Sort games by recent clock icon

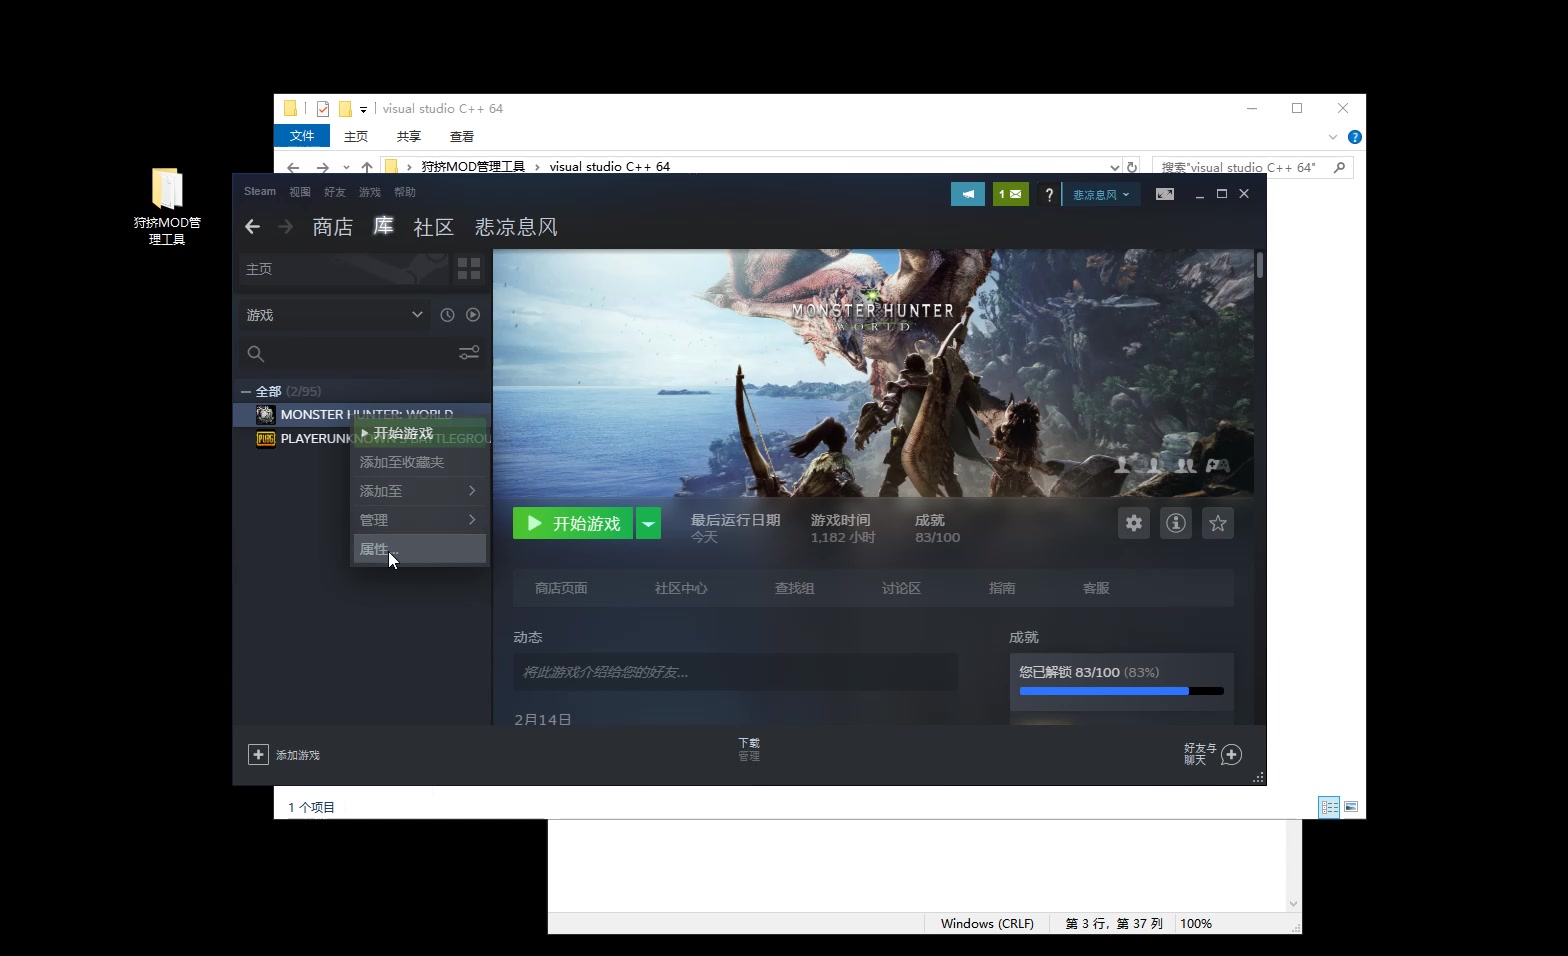point(447,315)
